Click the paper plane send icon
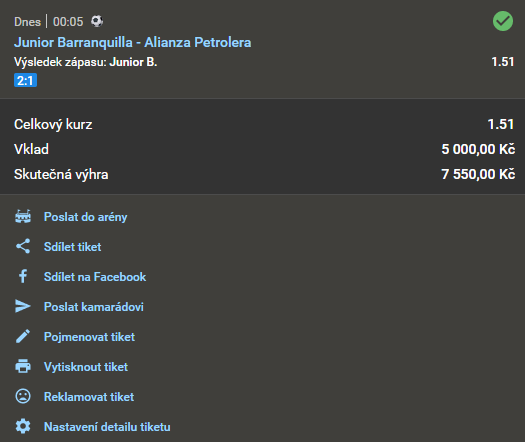Image resolution: width=525 pixels, height=442 pixels. coord(23,306)
